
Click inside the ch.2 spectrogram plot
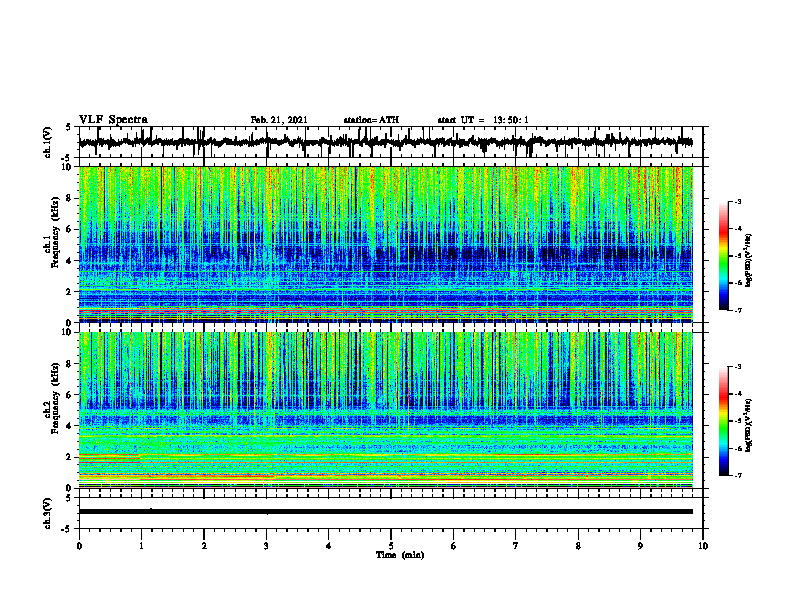click(x=385, y=410)
